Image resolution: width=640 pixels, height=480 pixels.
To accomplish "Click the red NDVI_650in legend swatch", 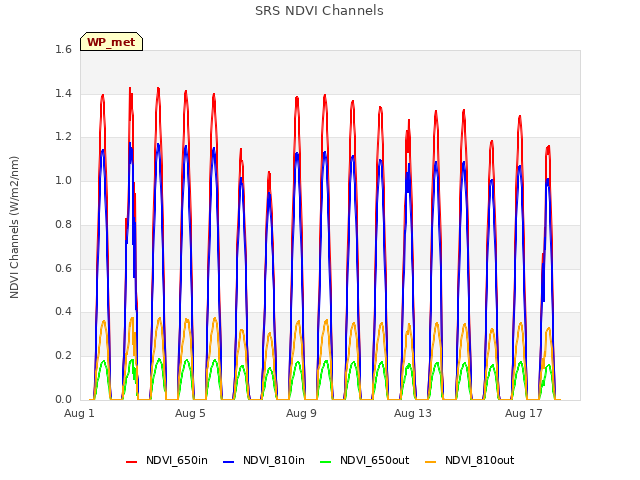I will pyautogui.click(x=131, y=461).
